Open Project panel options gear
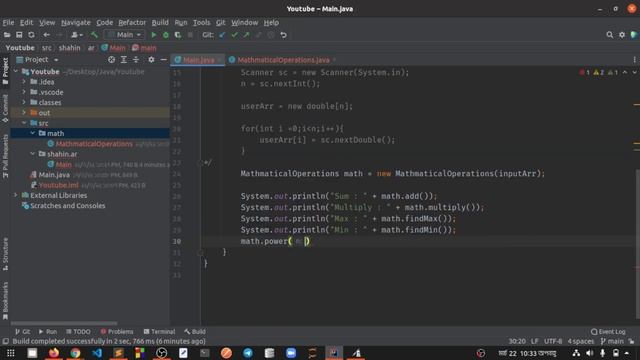 tap(151, 60)
